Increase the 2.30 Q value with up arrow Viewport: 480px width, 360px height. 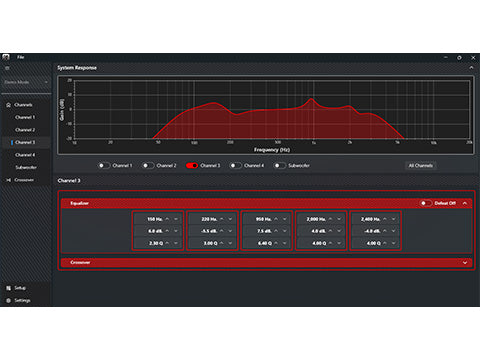[167, 243]
